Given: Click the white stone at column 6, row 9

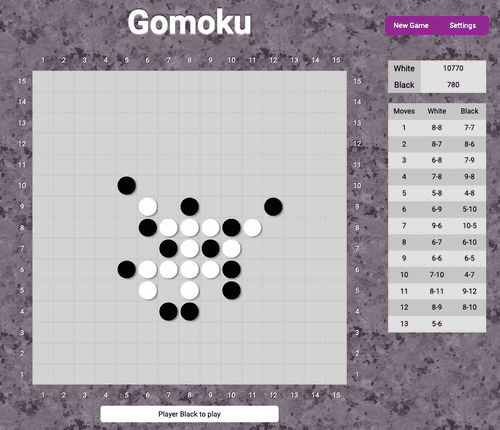Looking at the screenshot, I should [148, 207].
